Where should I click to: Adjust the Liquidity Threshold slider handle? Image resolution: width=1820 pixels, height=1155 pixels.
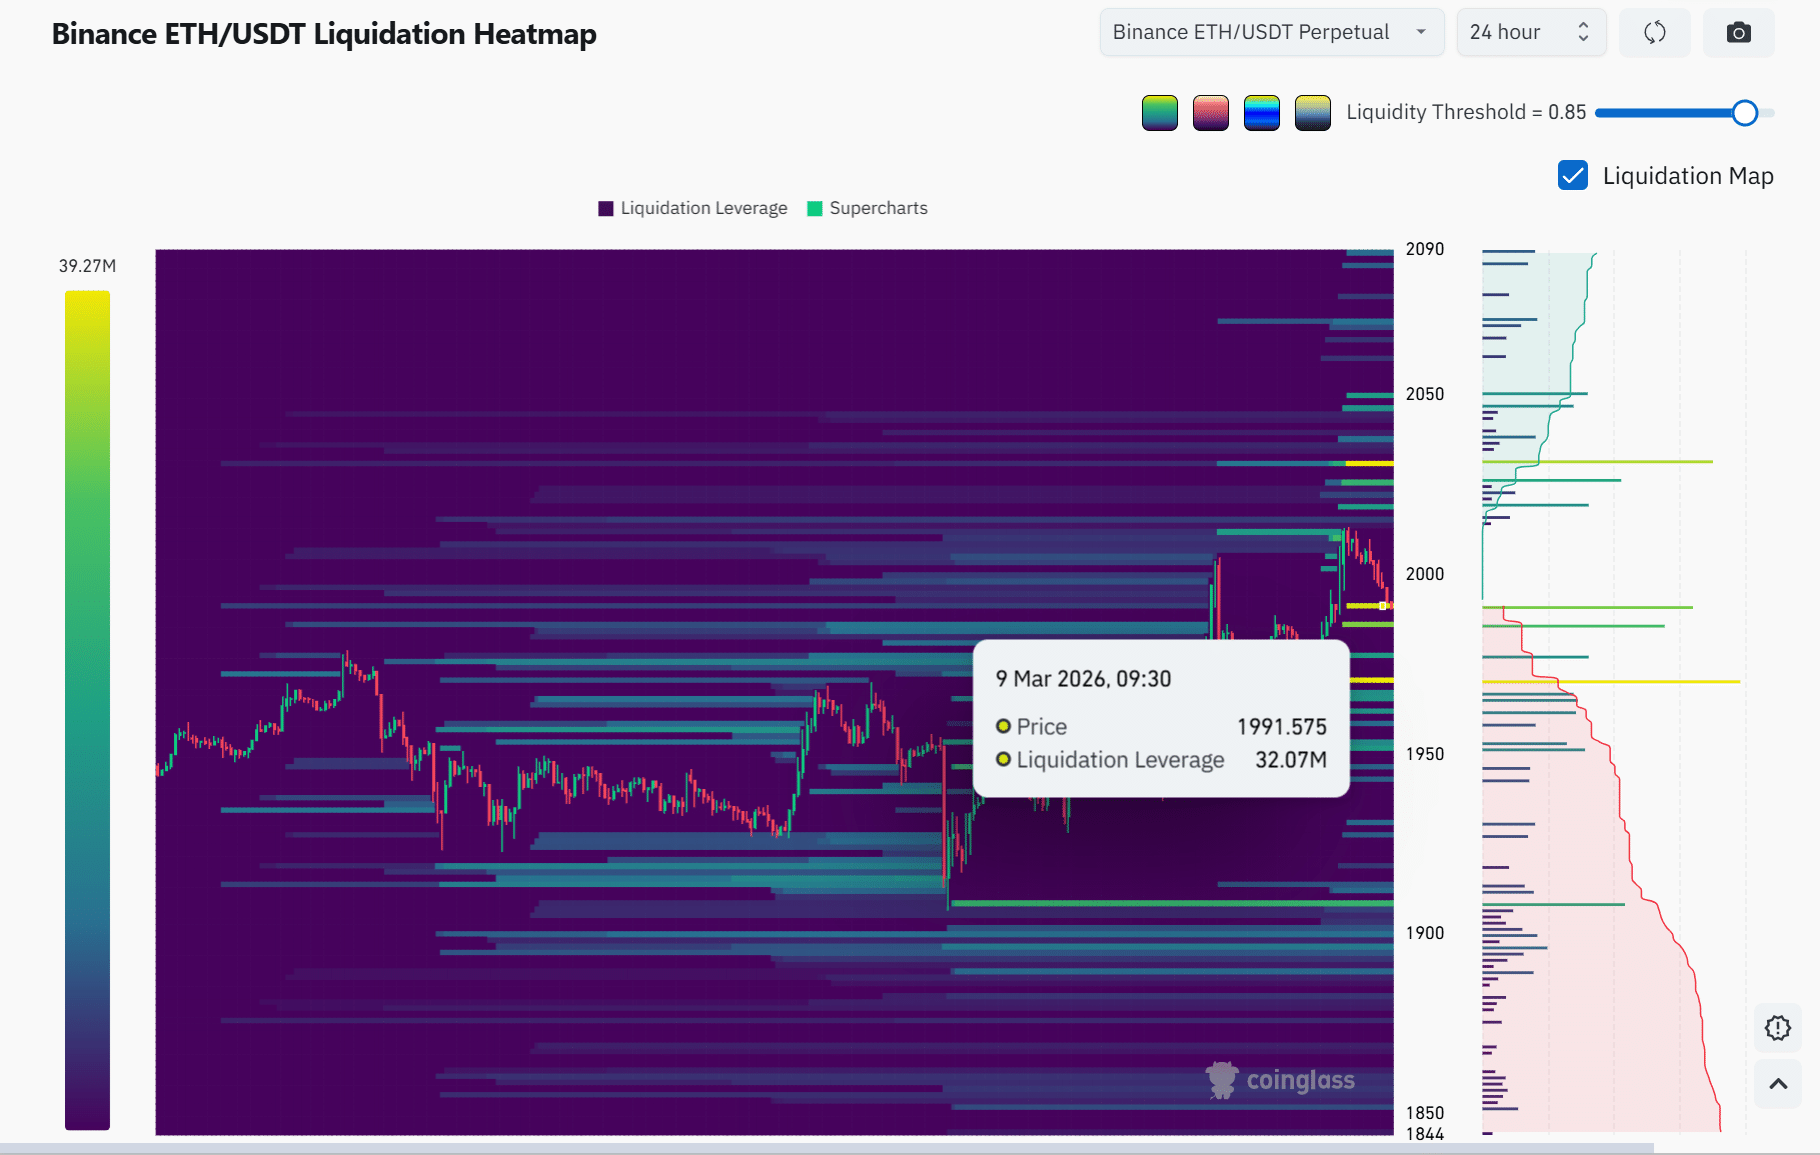(1745, 113)
